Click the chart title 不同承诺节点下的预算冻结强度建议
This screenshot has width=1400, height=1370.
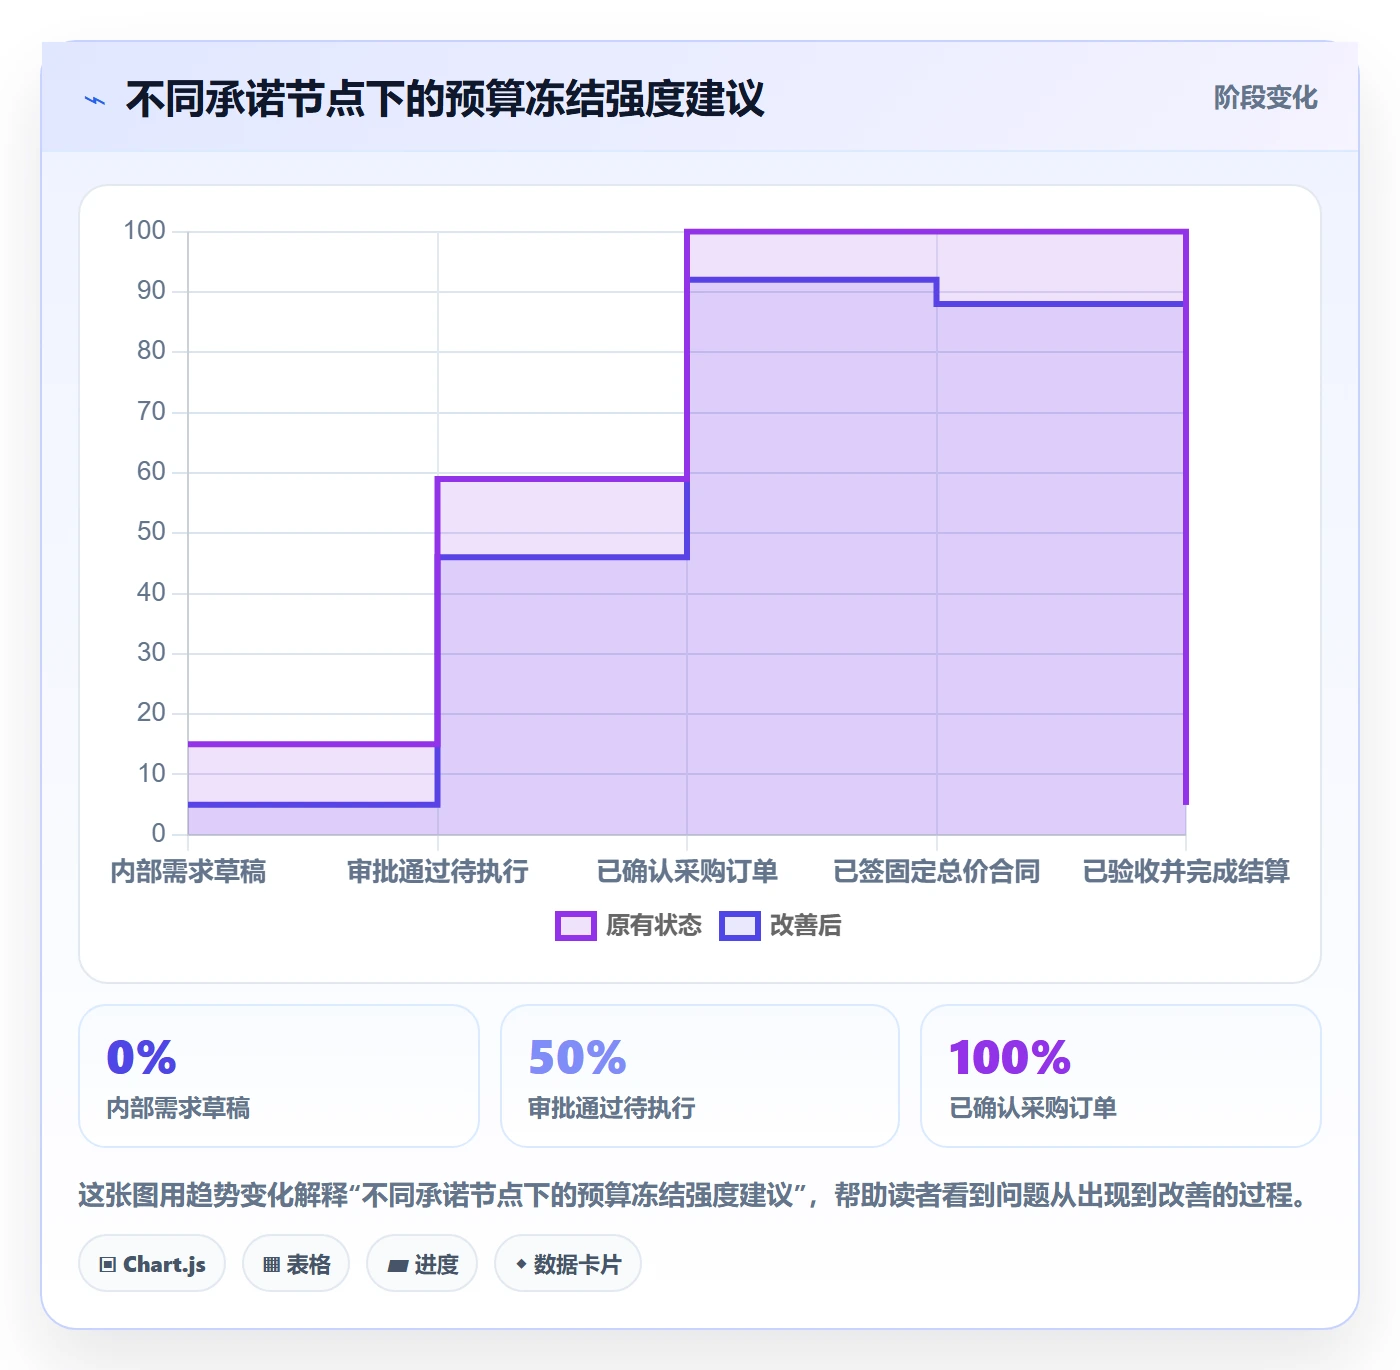[445, 100]
